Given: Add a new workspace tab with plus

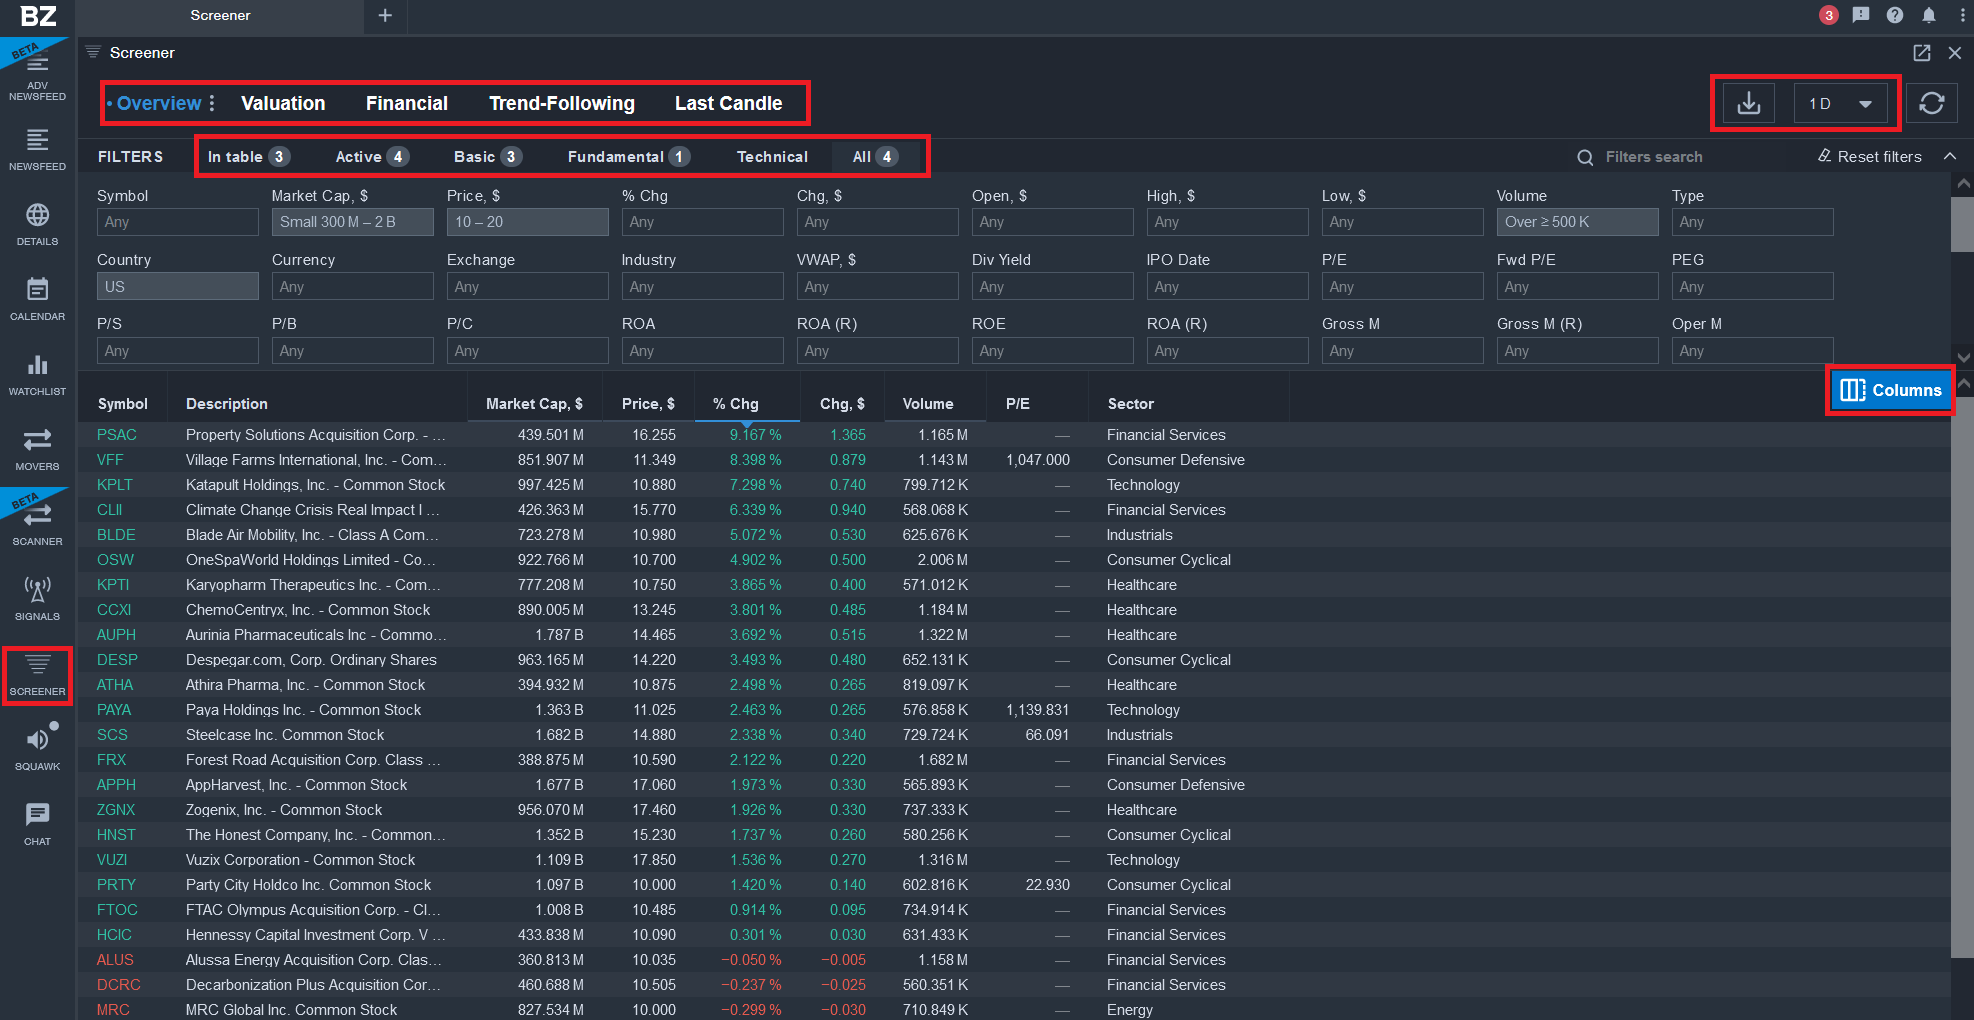Looking at the screenshot, I should (x=385, y=15).
